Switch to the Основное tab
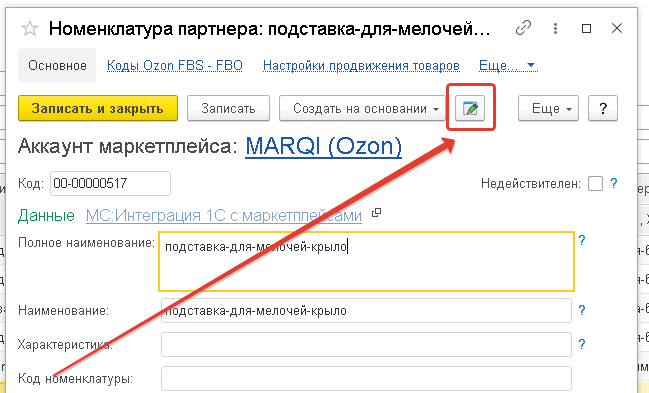Image resolution: width=649 pixels, height=393 pixels. [x=57, y=65]
